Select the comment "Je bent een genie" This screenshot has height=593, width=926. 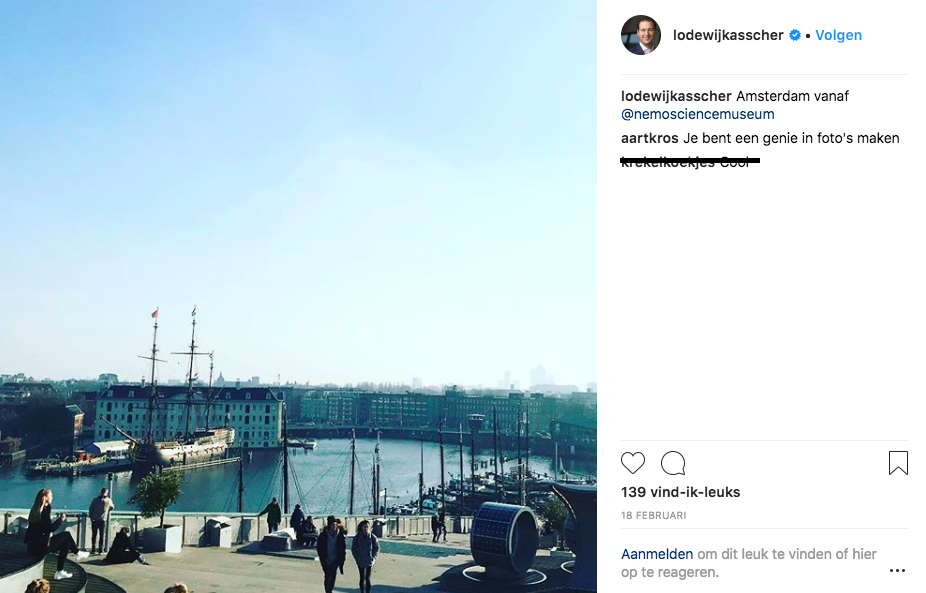791,138
